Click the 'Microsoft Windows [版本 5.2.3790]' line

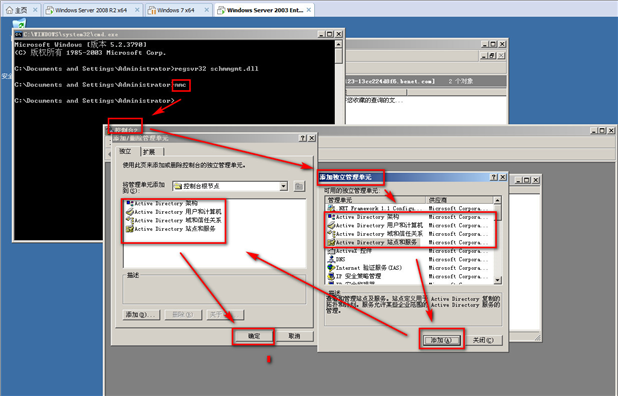click(81, 45)
